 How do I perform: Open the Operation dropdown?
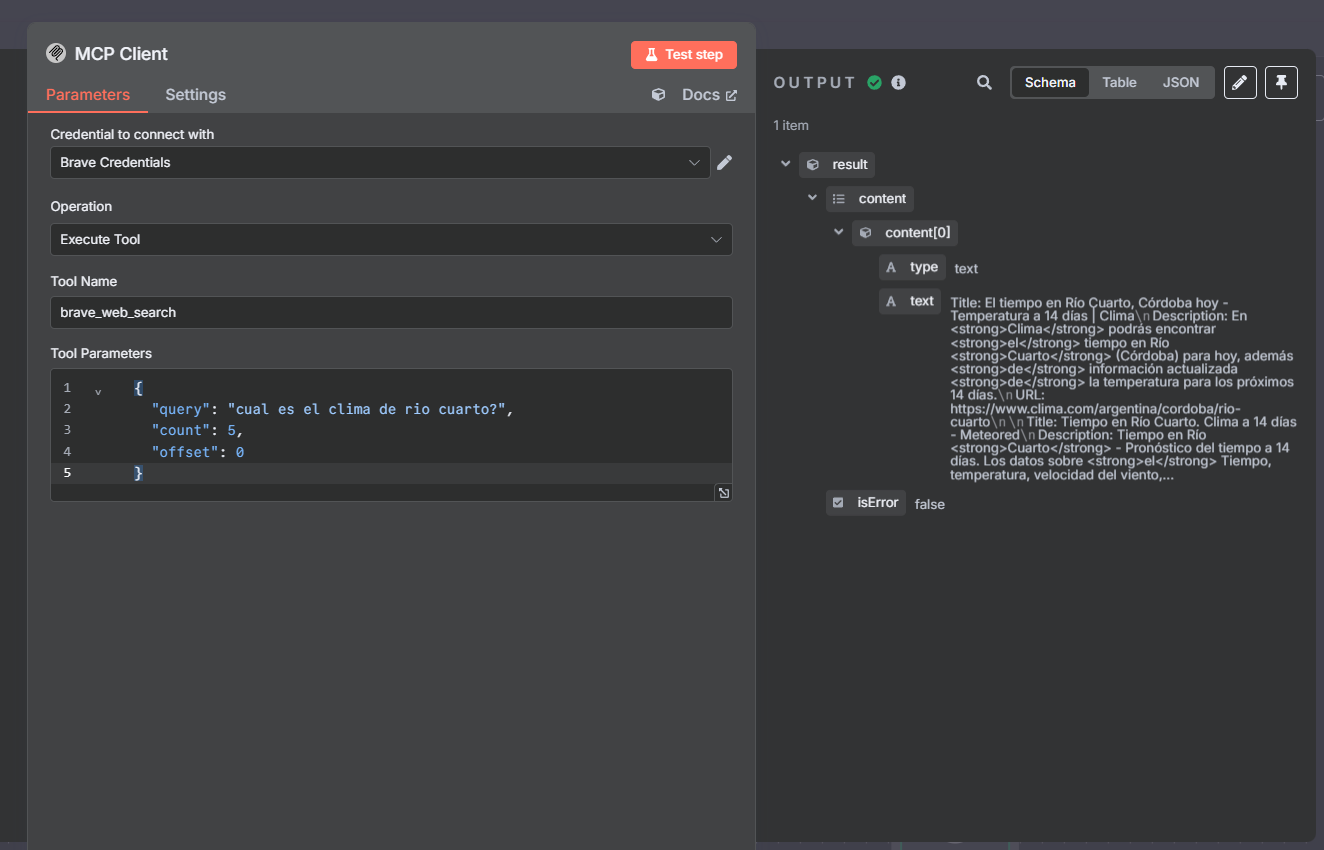tap(391, 240)
